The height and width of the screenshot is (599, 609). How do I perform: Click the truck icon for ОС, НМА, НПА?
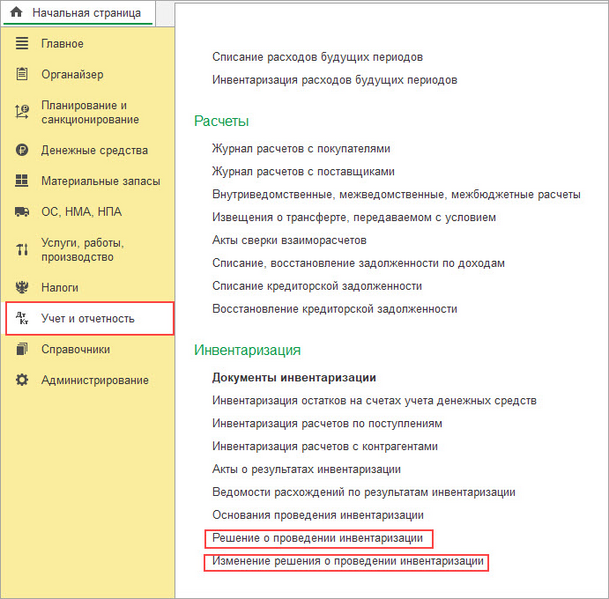22,211
